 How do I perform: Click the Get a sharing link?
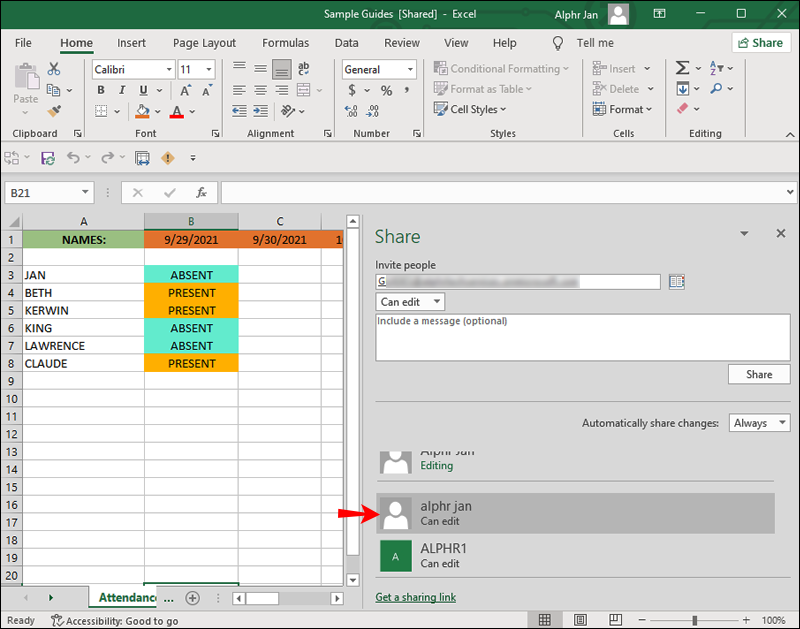click(416, 597)
